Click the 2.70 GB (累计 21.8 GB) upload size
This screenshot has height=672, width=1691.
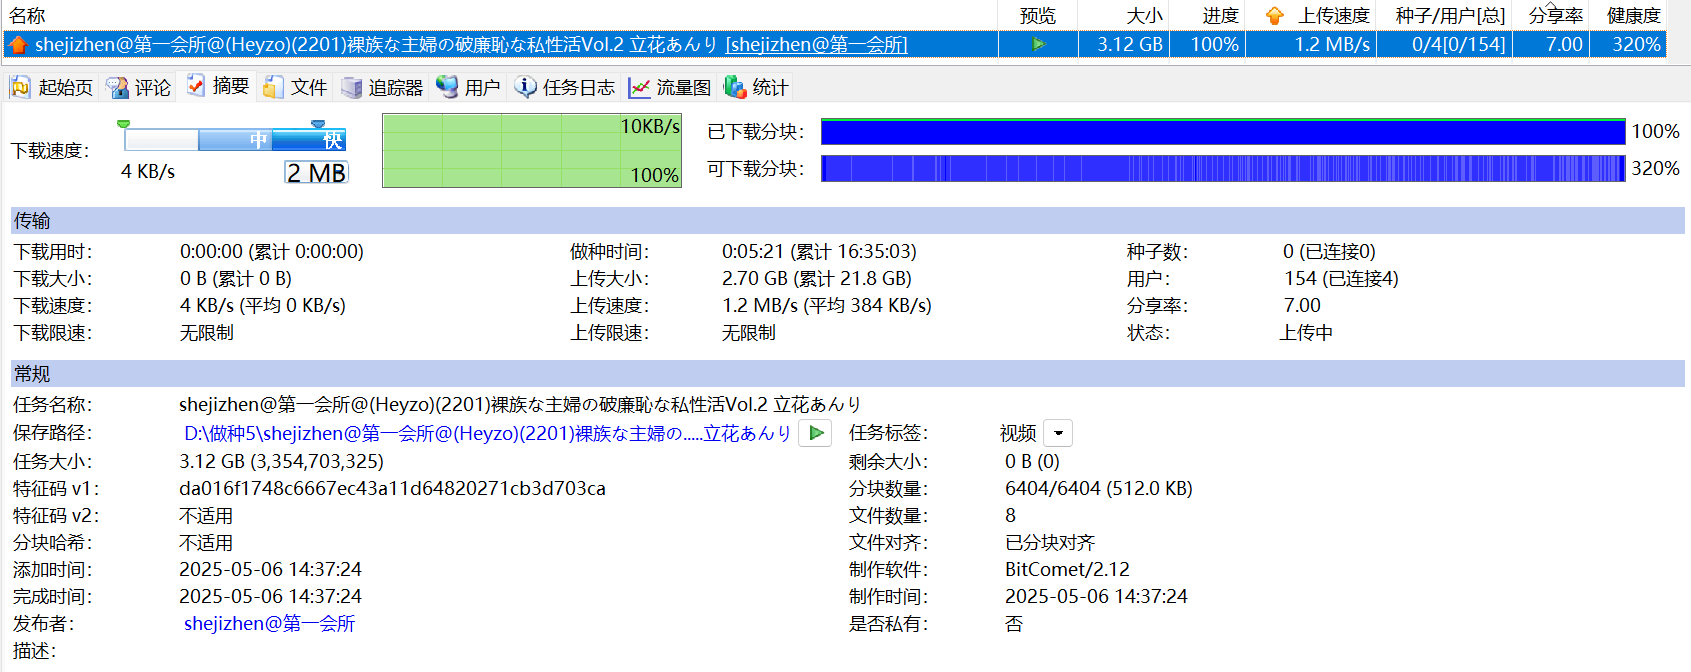tap(817, 279)
